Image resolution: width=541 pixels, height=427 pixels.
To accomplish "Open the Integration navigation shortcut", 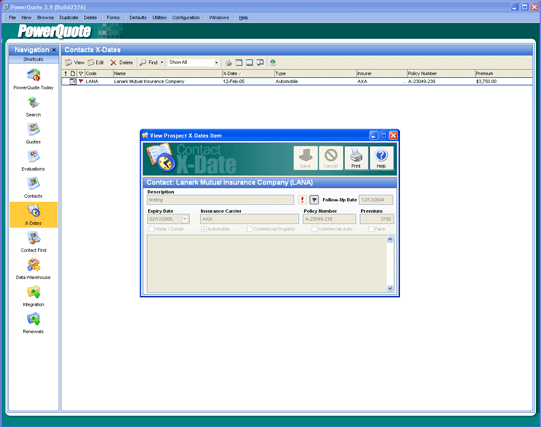I will [33, 297].
